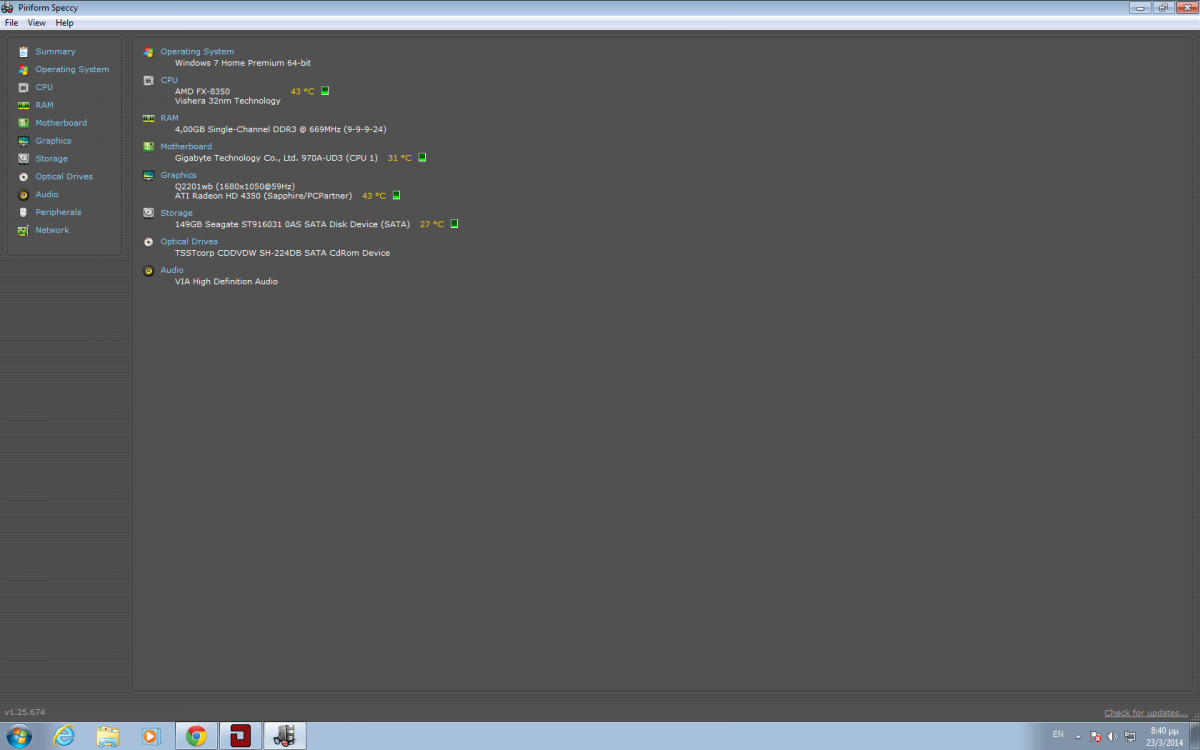Click the green temperature indicator beside the Seagate disk
The height and width of the screenshot is (750, 1200).
pyautogui.click(x=454, y=224)
